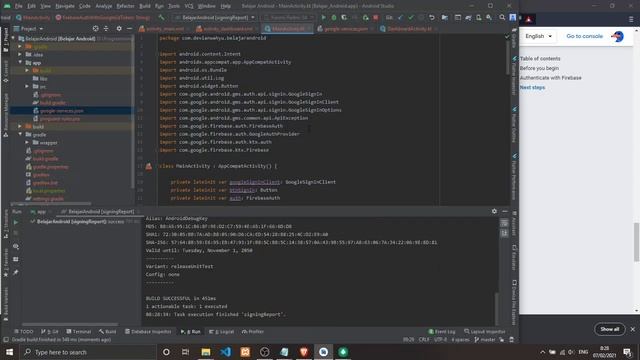Collapse the app folder in project tree
The image size is (640, 360).
coord(20,62)
